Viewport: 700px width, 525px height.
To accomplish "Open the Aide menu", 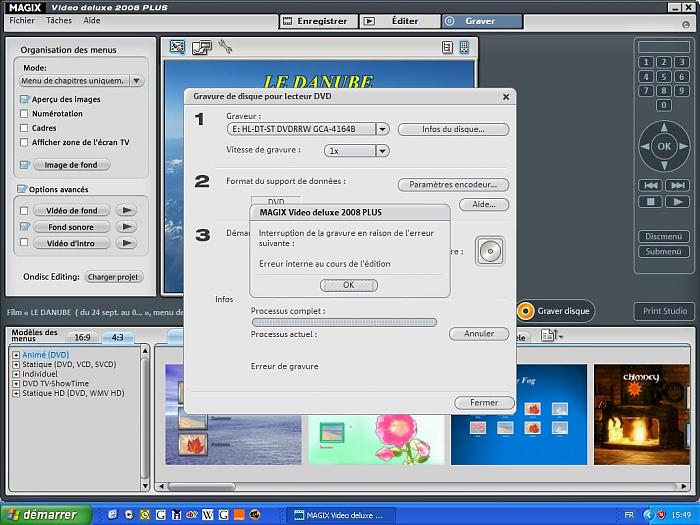I will coord(92,21).
